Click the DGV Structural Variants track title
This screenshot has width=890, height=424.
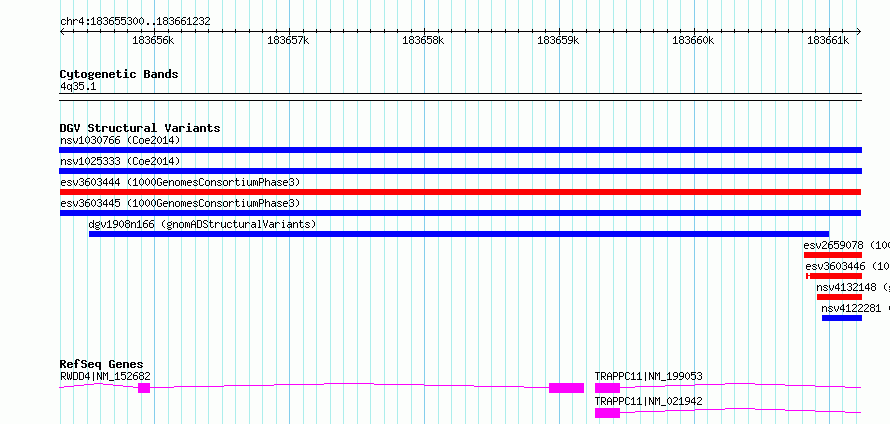140,128
